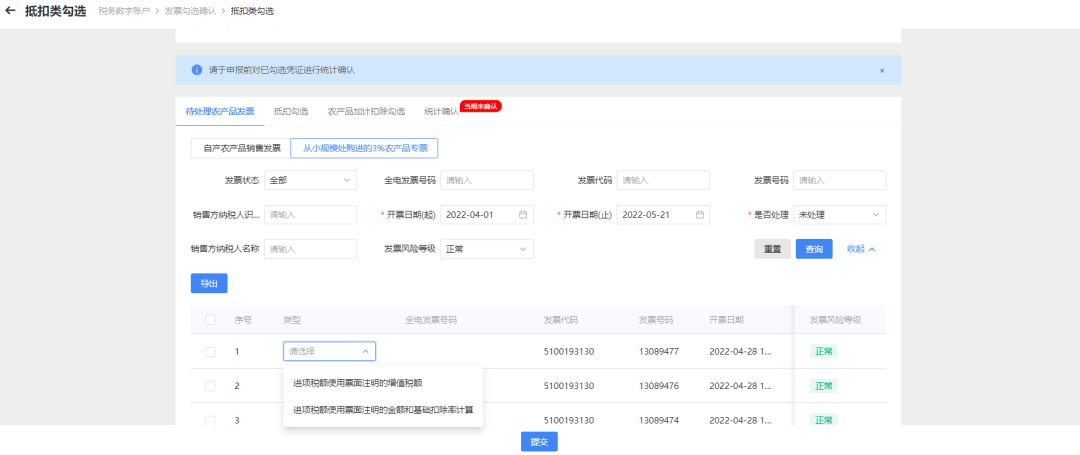The width and height of the screenshot is (1080, 455).
Task: Click invoice number 13089476
Action: pos(659,386)
